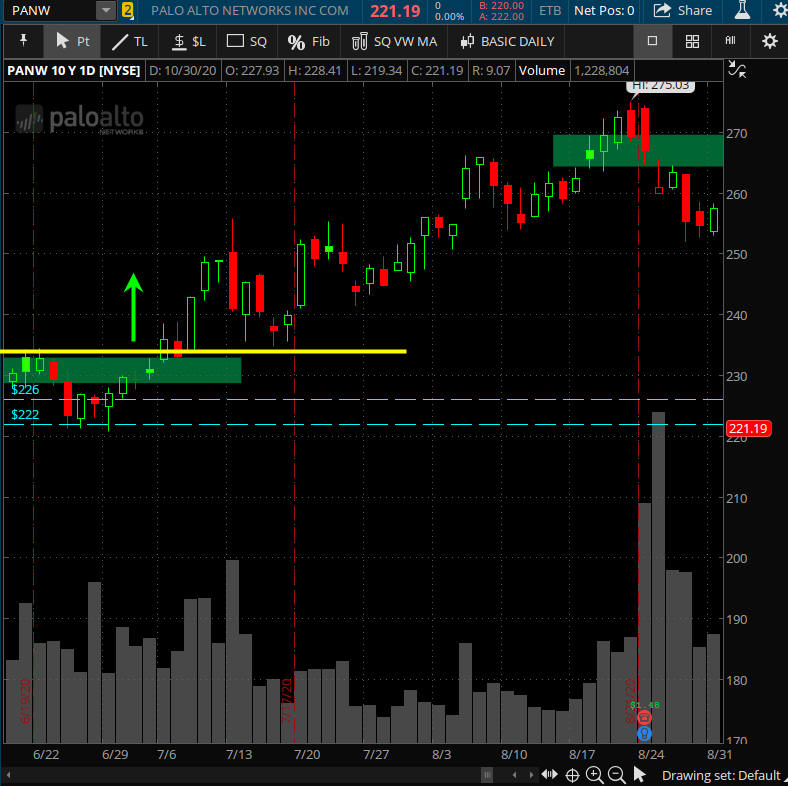Click the PANW symbol input field
788x786 pixels.
pyautogui.click(x=50, y=11)
